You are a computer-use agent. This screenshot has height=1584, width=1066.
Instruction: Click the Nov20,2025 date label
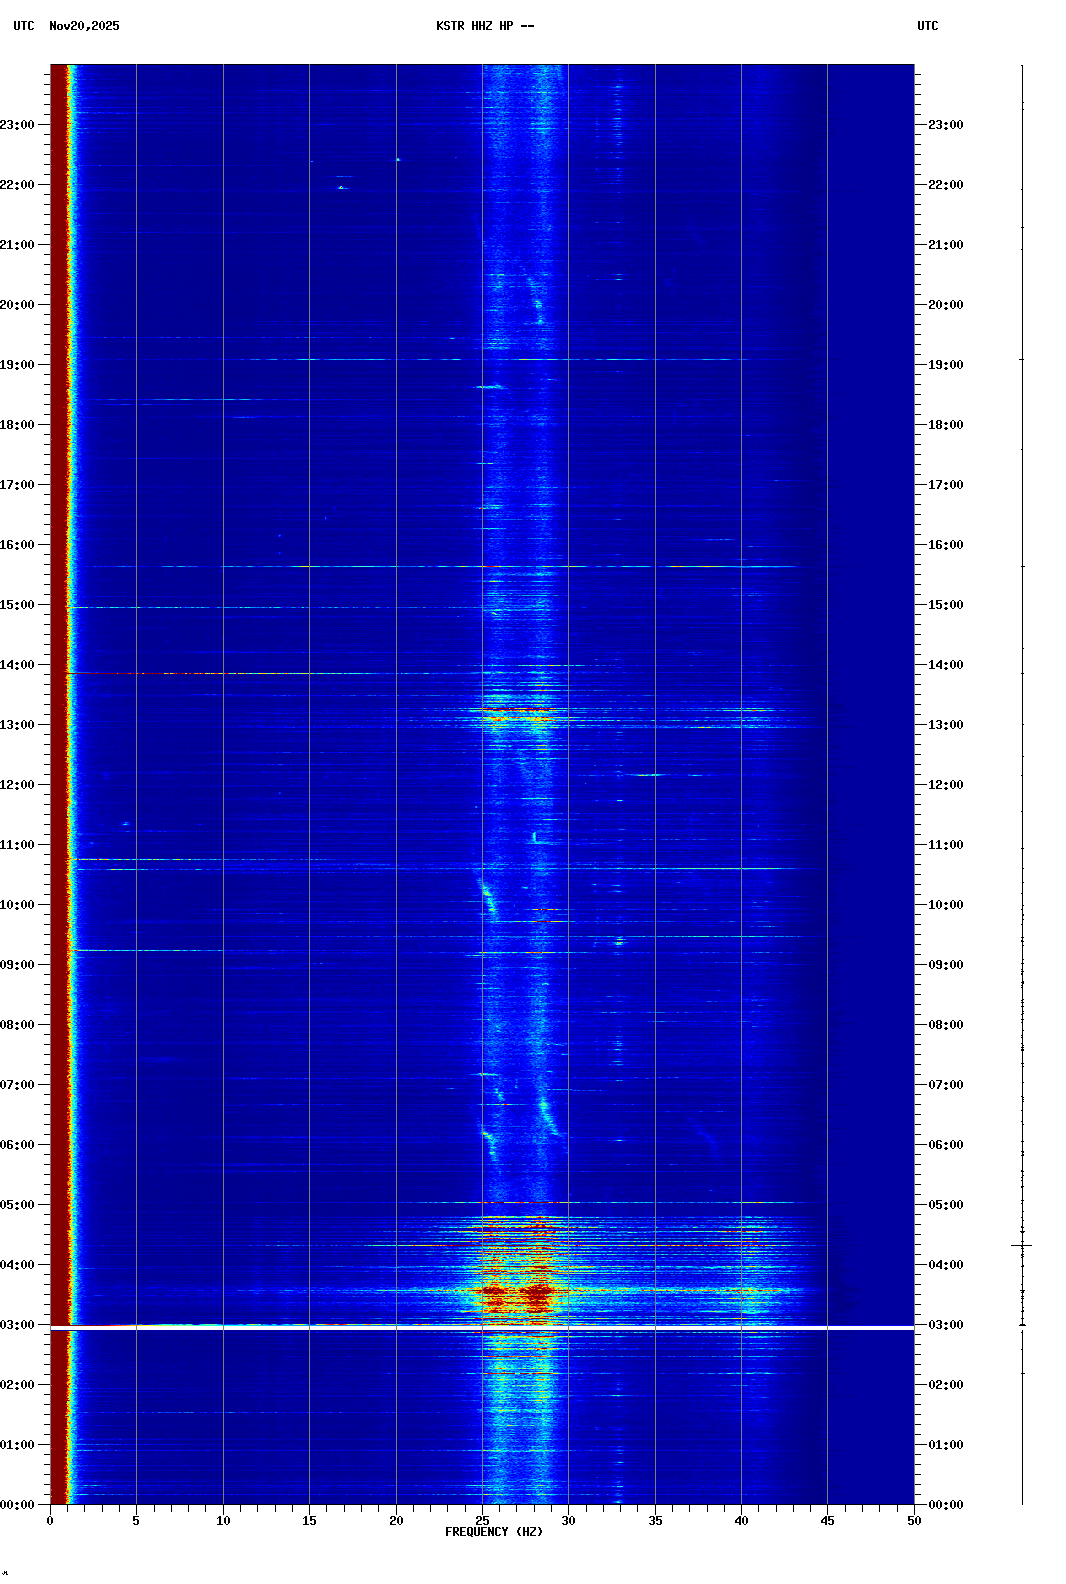[x=84, y=26]
